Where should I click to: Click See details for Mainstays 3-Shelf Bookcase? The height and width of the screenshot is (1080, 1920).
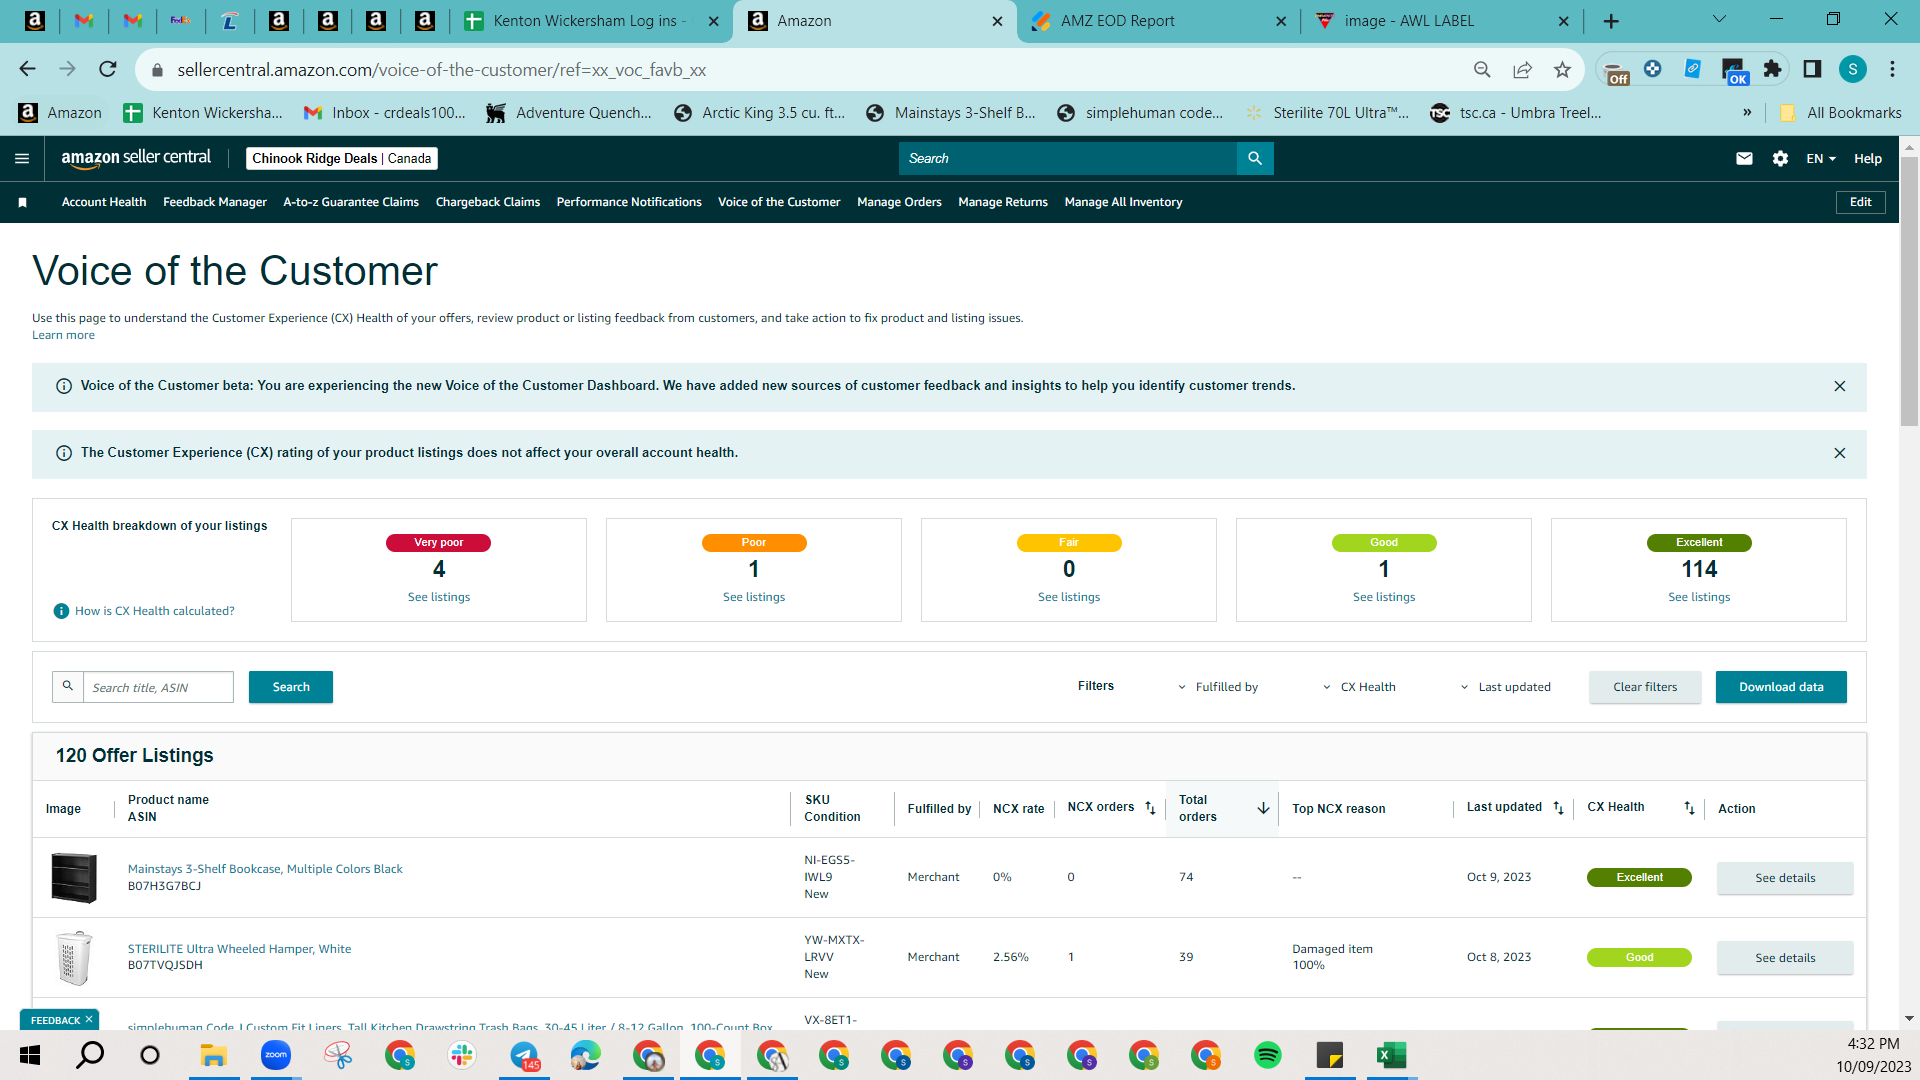point(1785,878)
